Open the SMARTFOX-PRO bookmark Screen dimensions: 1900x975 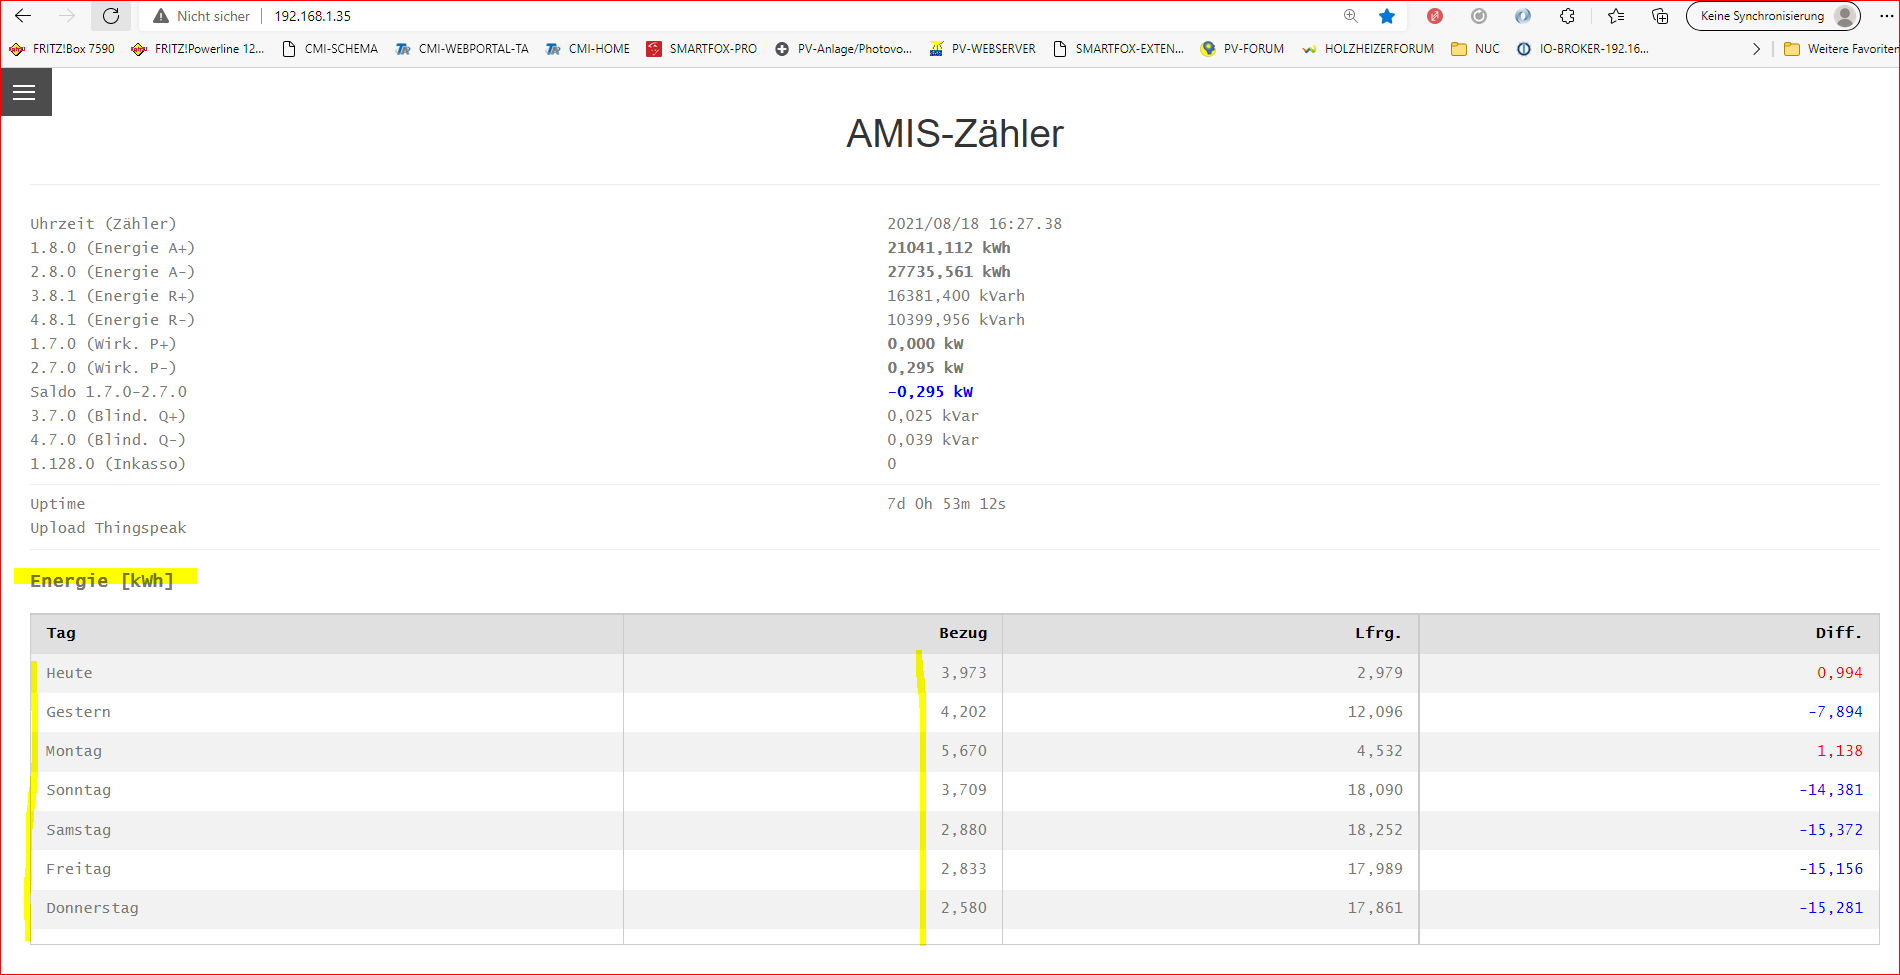702,48
